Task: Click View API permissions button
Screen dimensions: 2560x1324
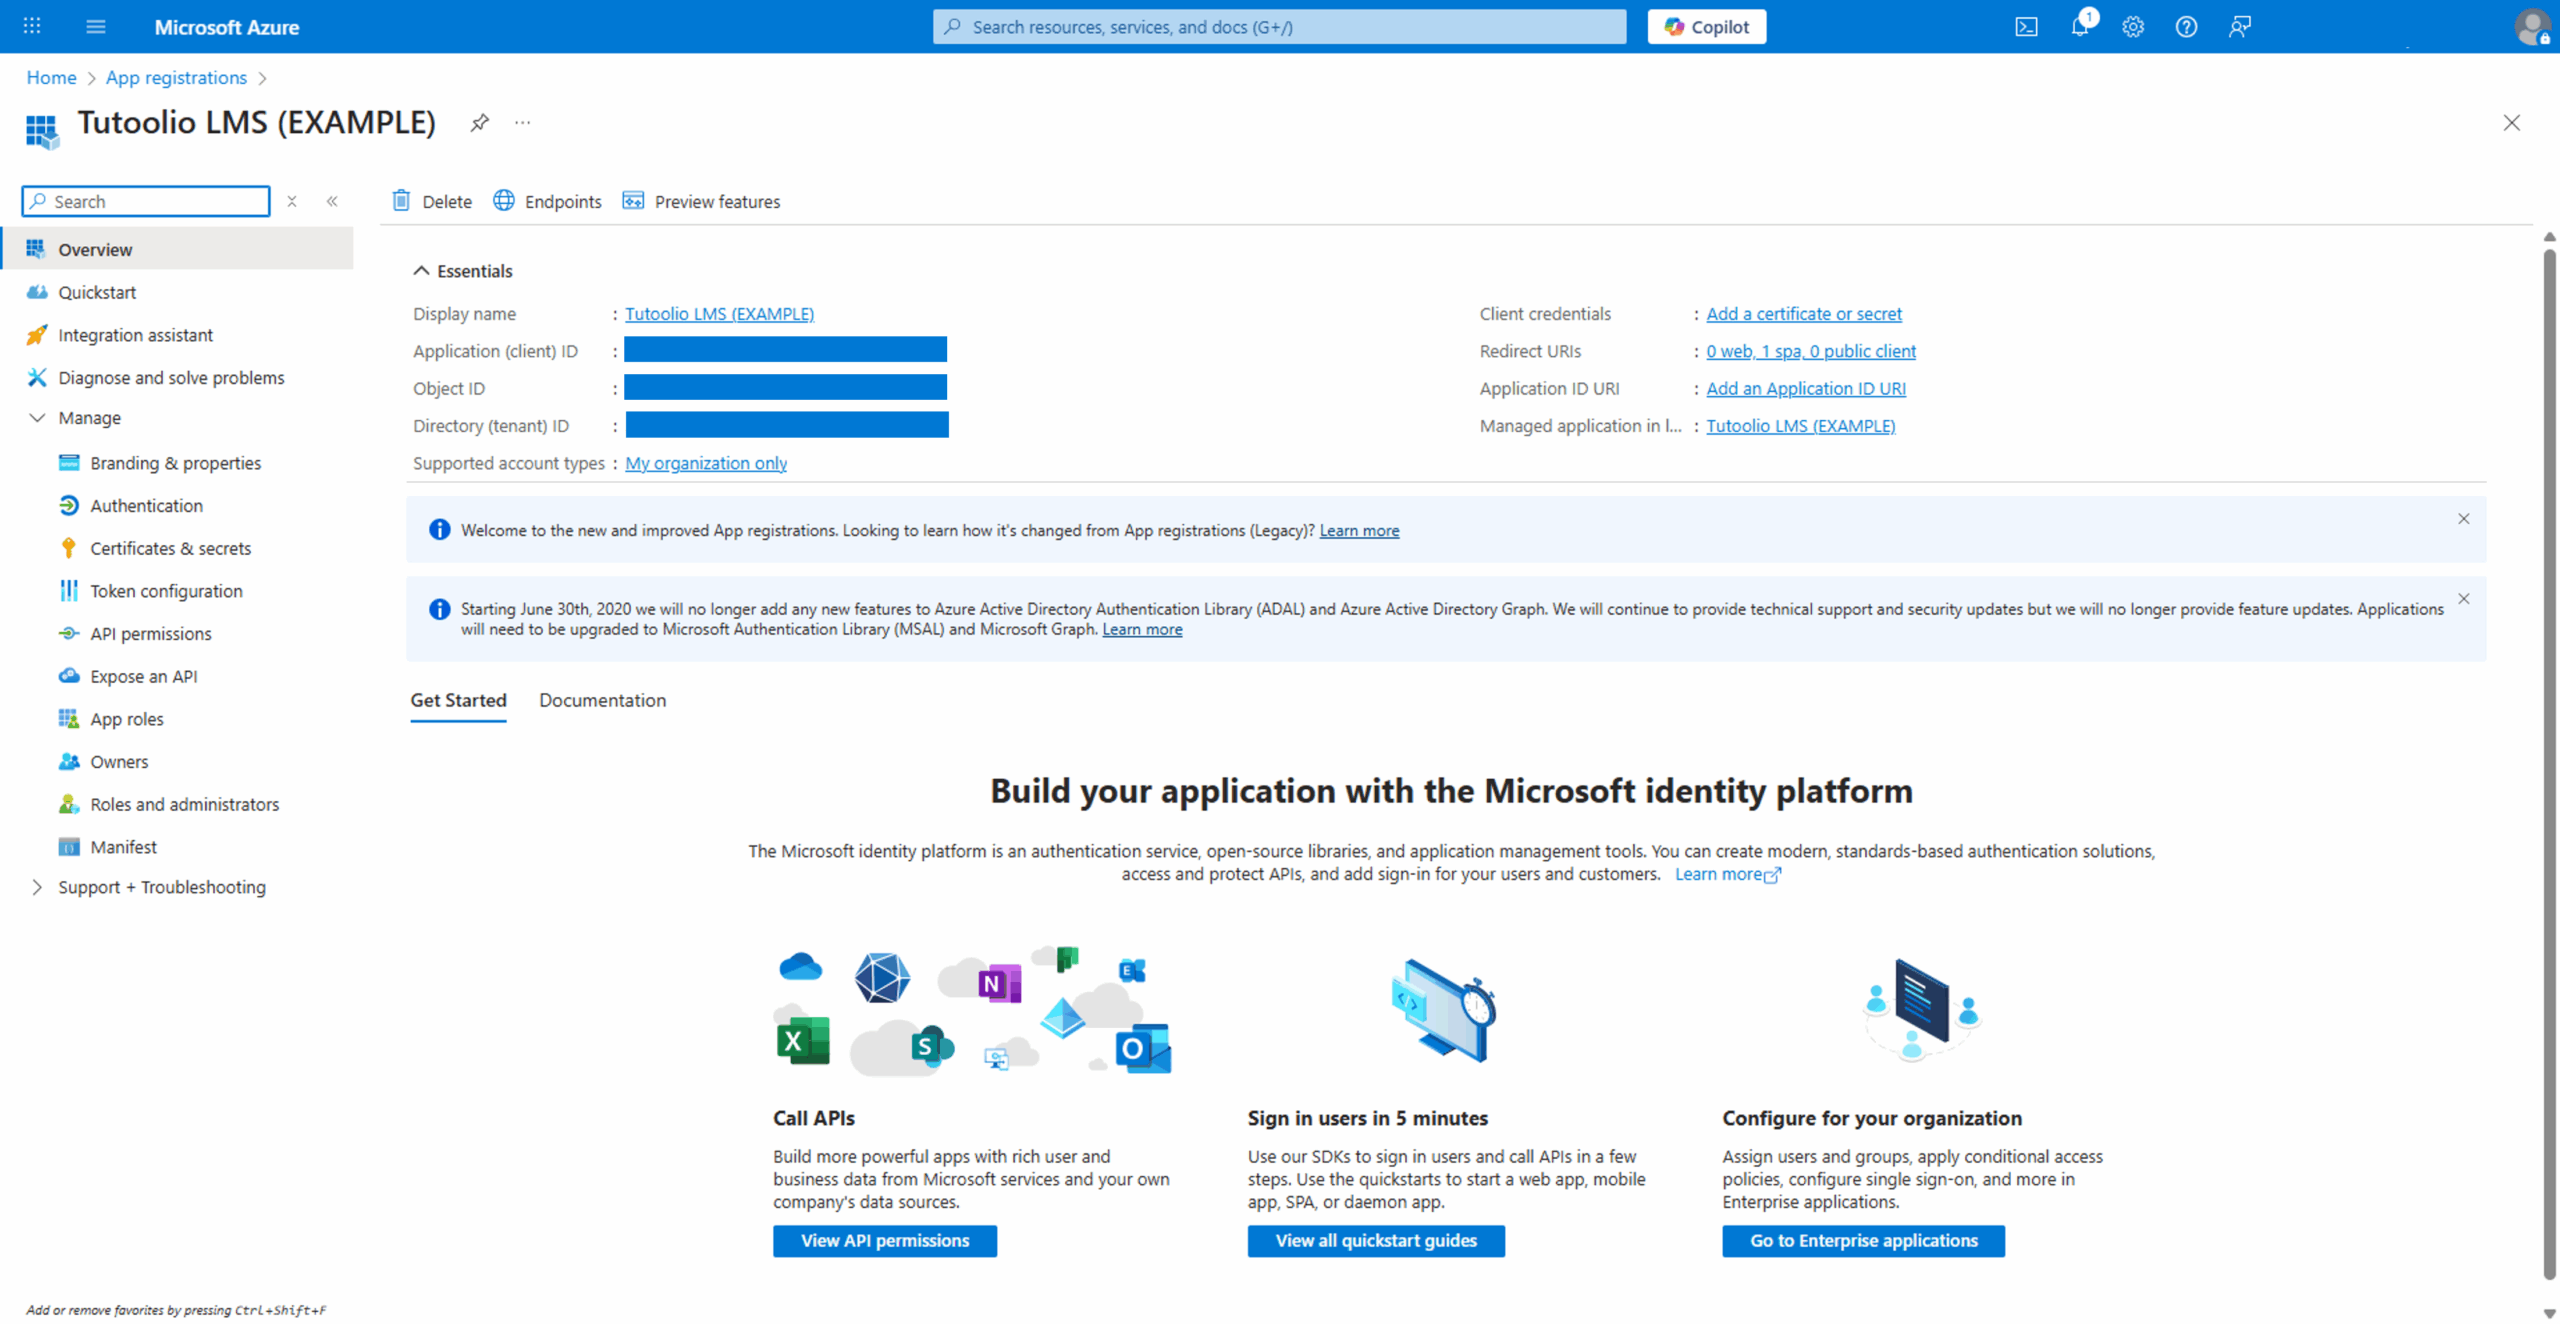Action: coord(884,1240)
